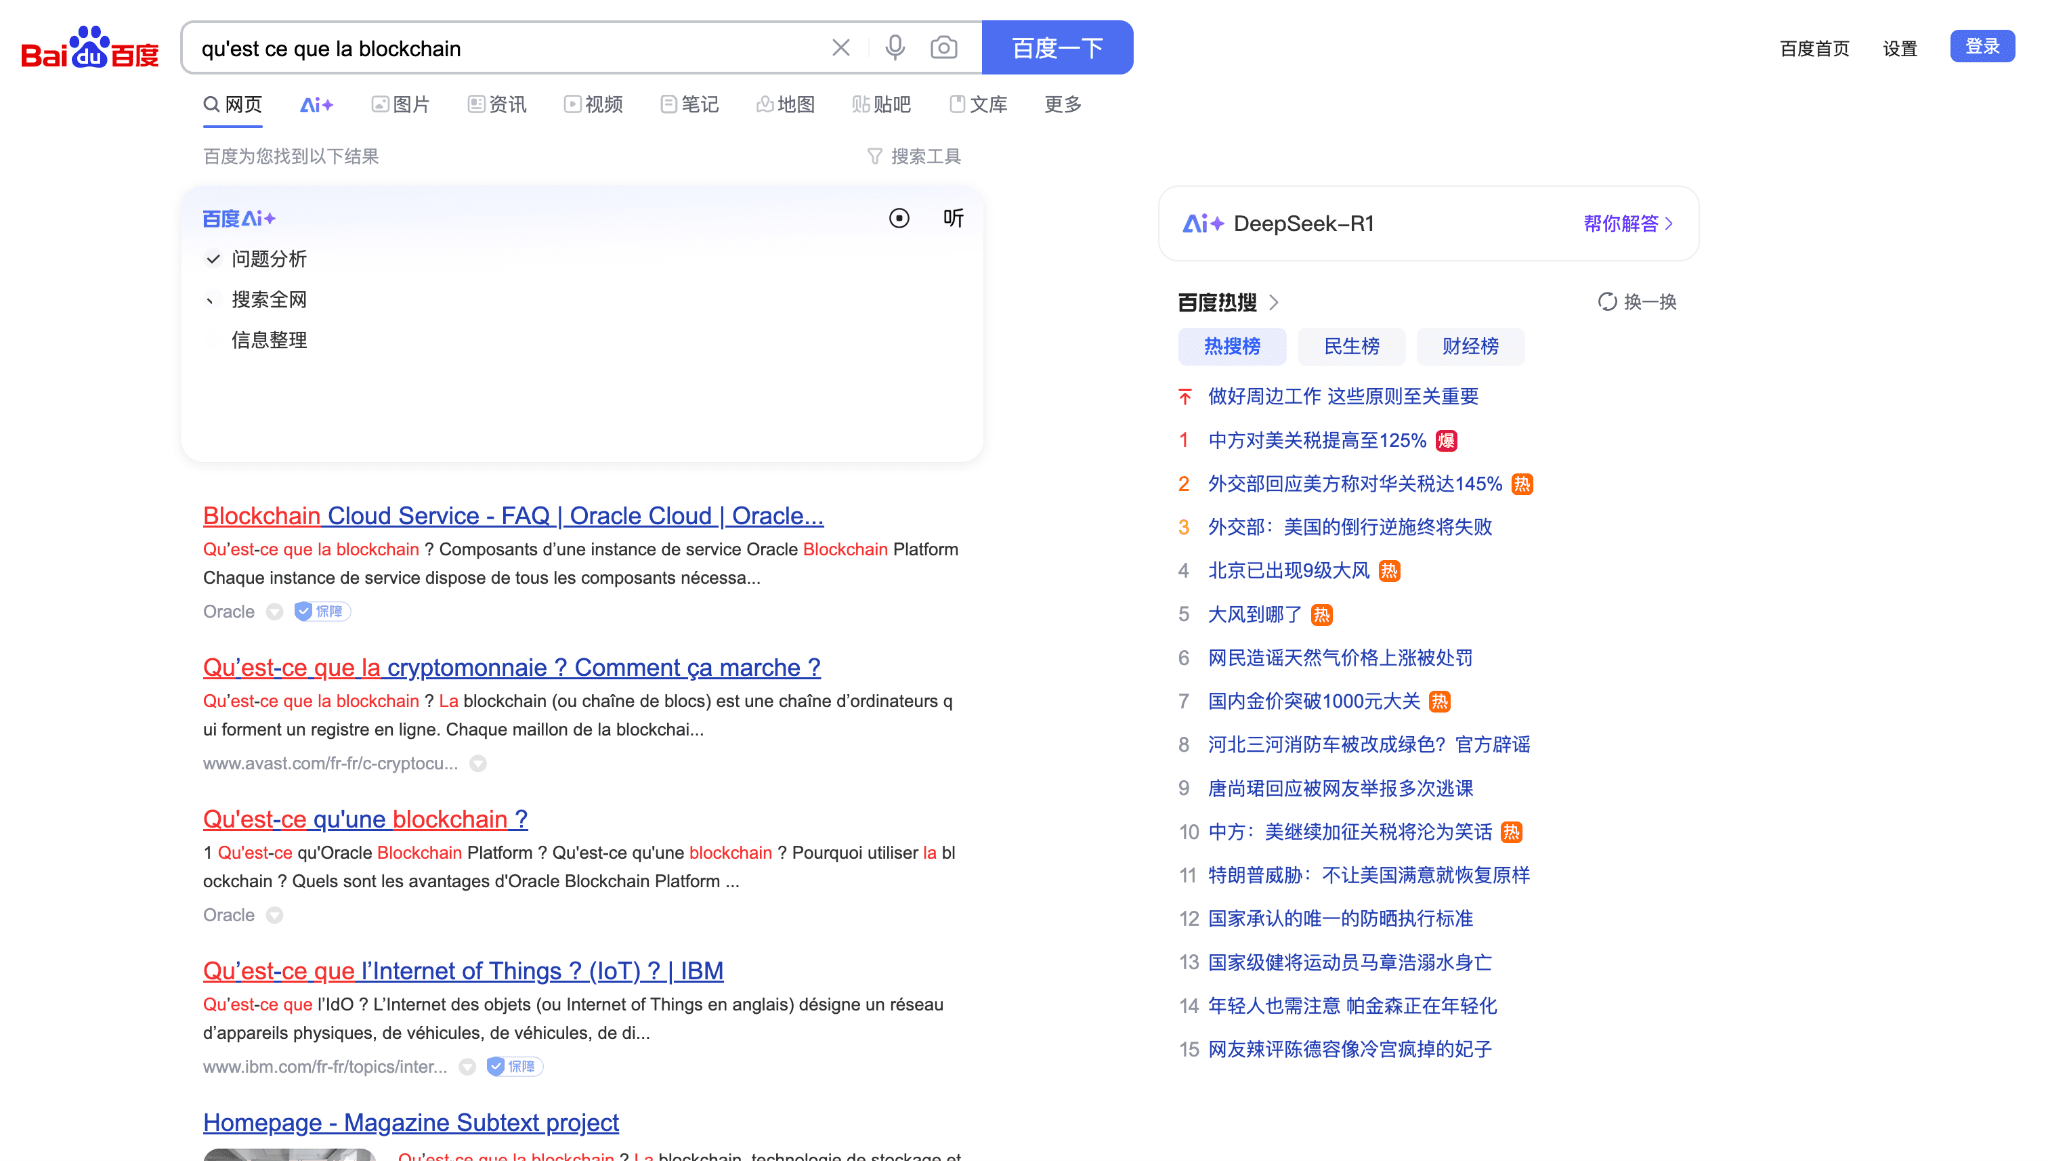This screenshot has height=1161, width=2048.
Task: Select the 热搜榜 tab
Action: tap(1232, 347)
